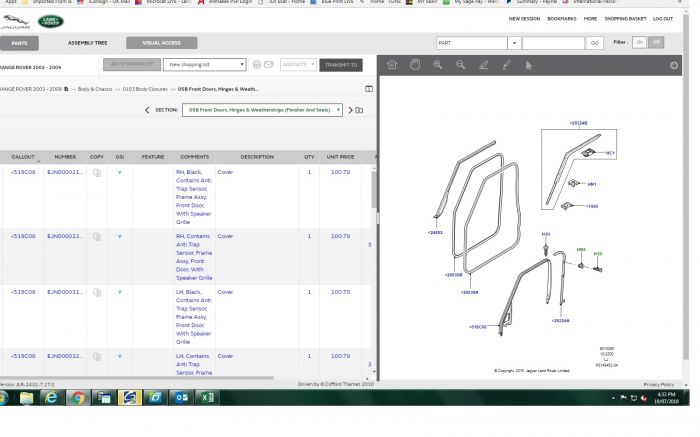The height and width of the screenshot is (437, 700).
Task: Copy part number EJN000022
Action: 97,237
